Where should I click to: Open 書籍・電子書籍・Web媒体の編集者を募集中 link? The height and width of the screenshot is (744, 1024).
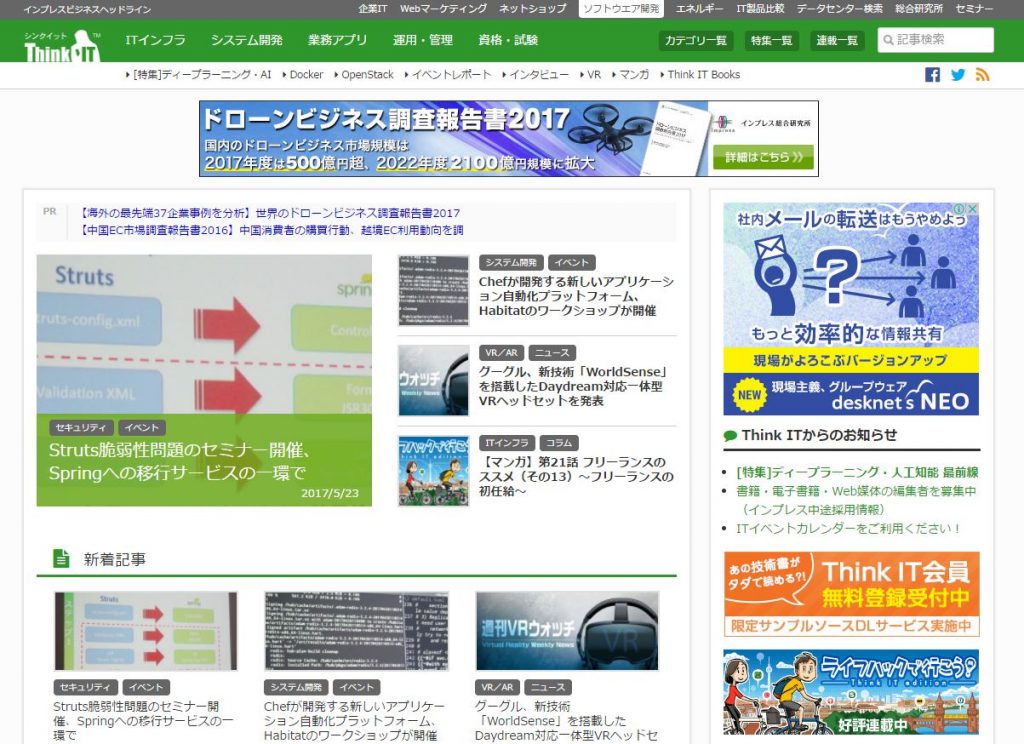tap(856, 500)
